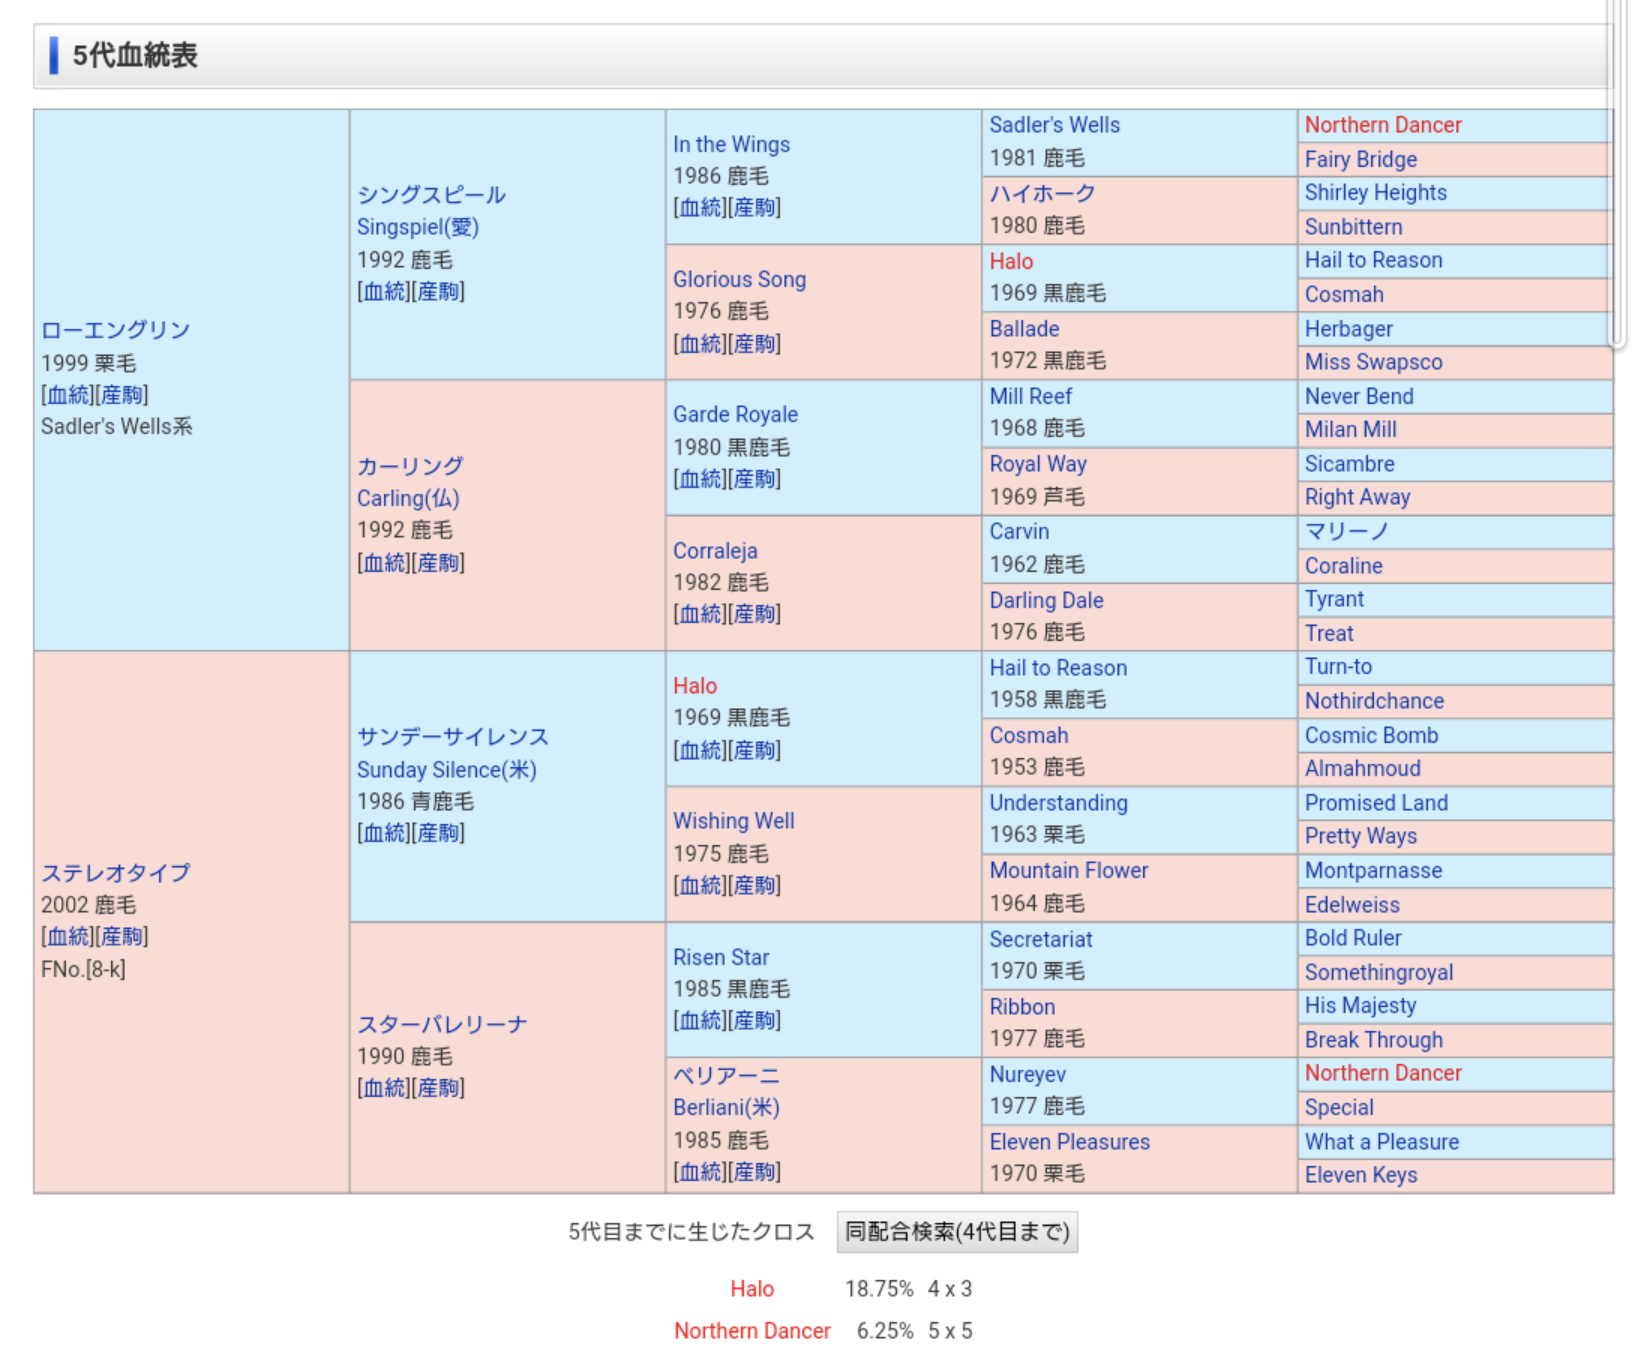Viewport: 1644px width, 1346px height.
Task: Click Risen Star horse link
Action: tap(720, 957)
